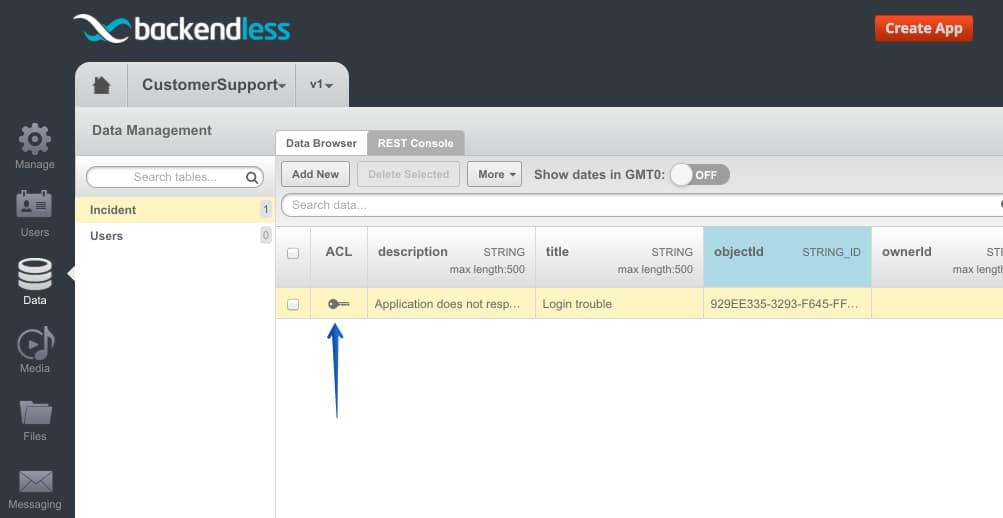The height and width of the screenshot is (518, 1003).
Task: Focus the Search tables field
Action: (x=175, y=177)
